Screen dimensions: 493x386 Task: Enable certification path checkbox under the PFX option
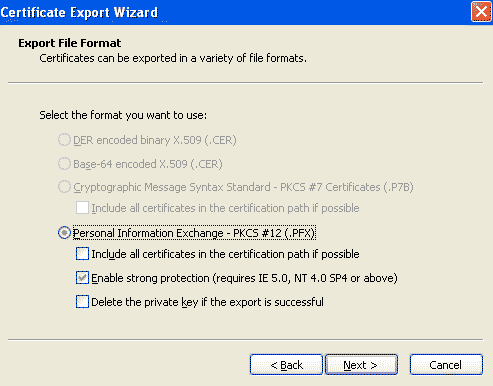point(82,254)
